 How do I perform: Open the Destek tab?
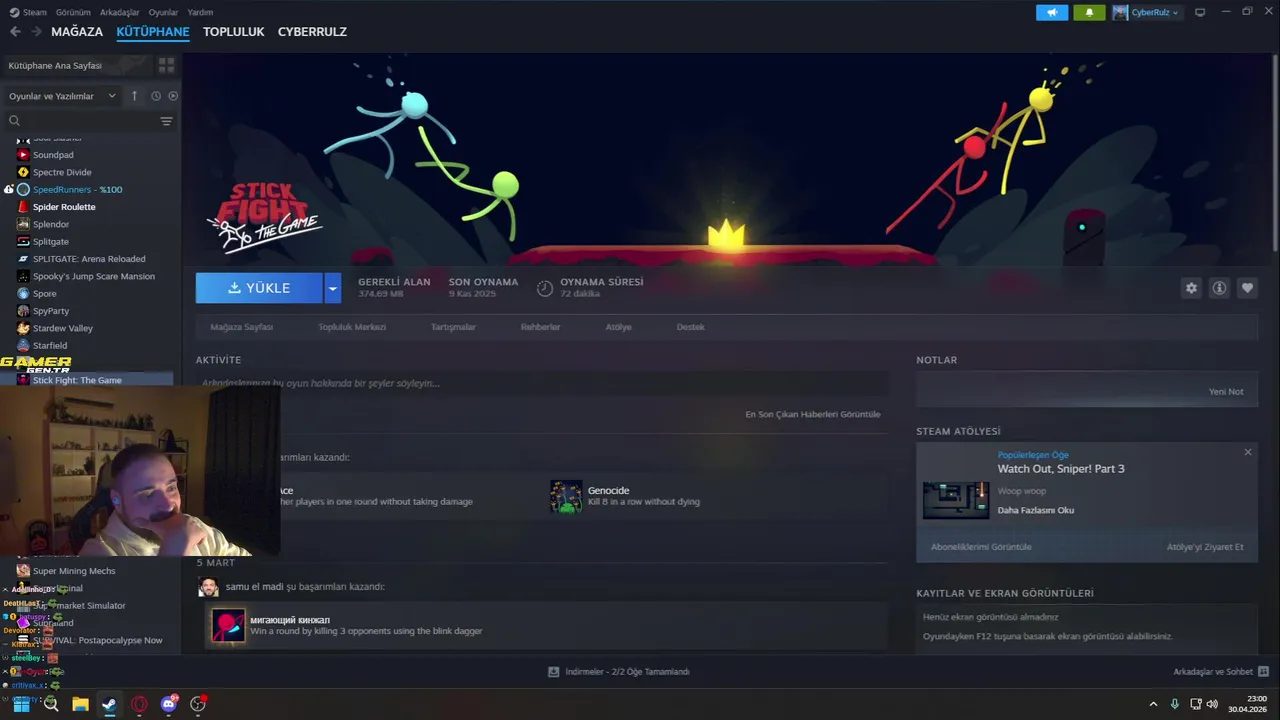click(x=690, y=327)
